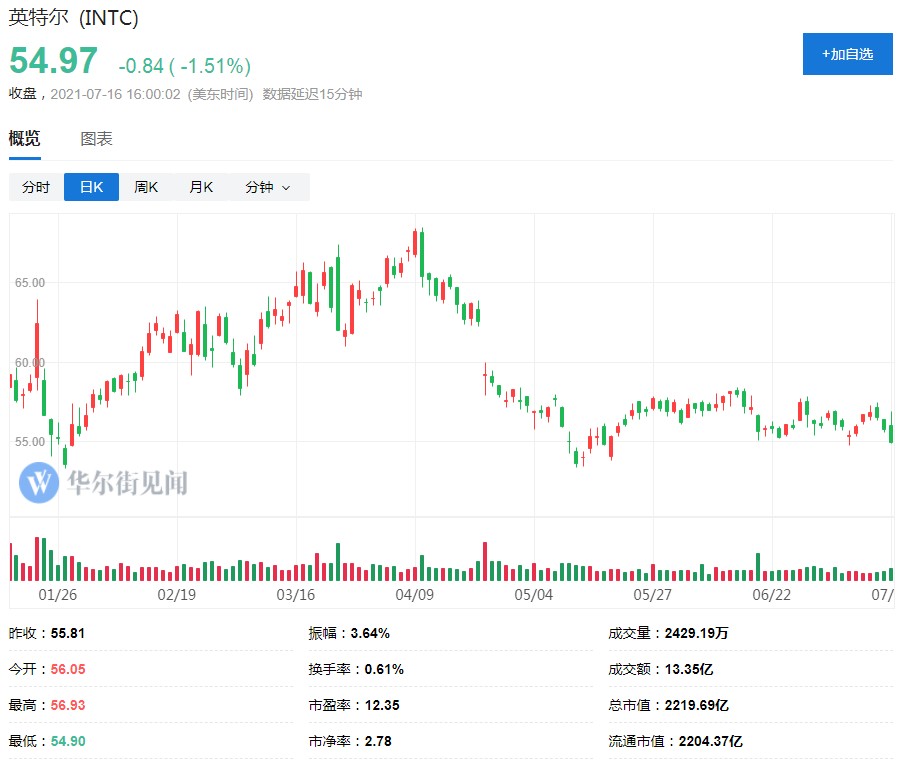Click the 最高 value 56.93
Image resolution: width=901 pixels, height=762 pixels.
pyautogui.click(x=68, y=705)
